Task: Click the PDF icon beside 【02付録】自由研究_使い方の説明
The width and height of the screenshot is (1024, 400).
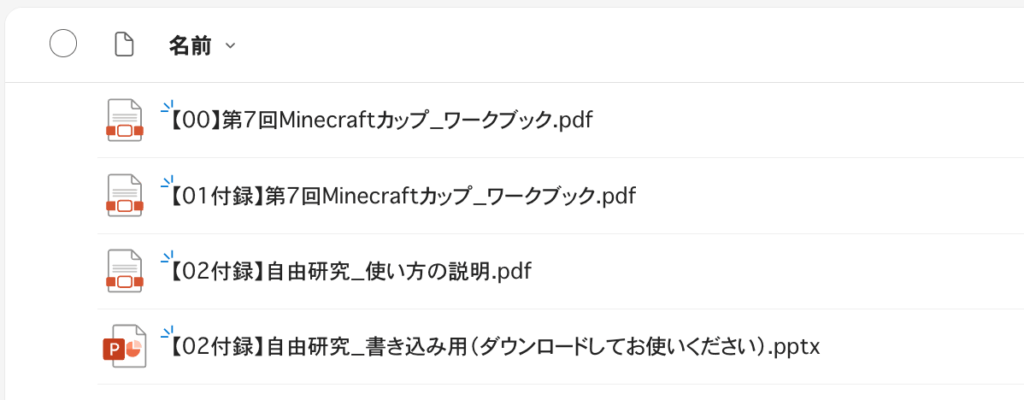Action: pos(125,271)
